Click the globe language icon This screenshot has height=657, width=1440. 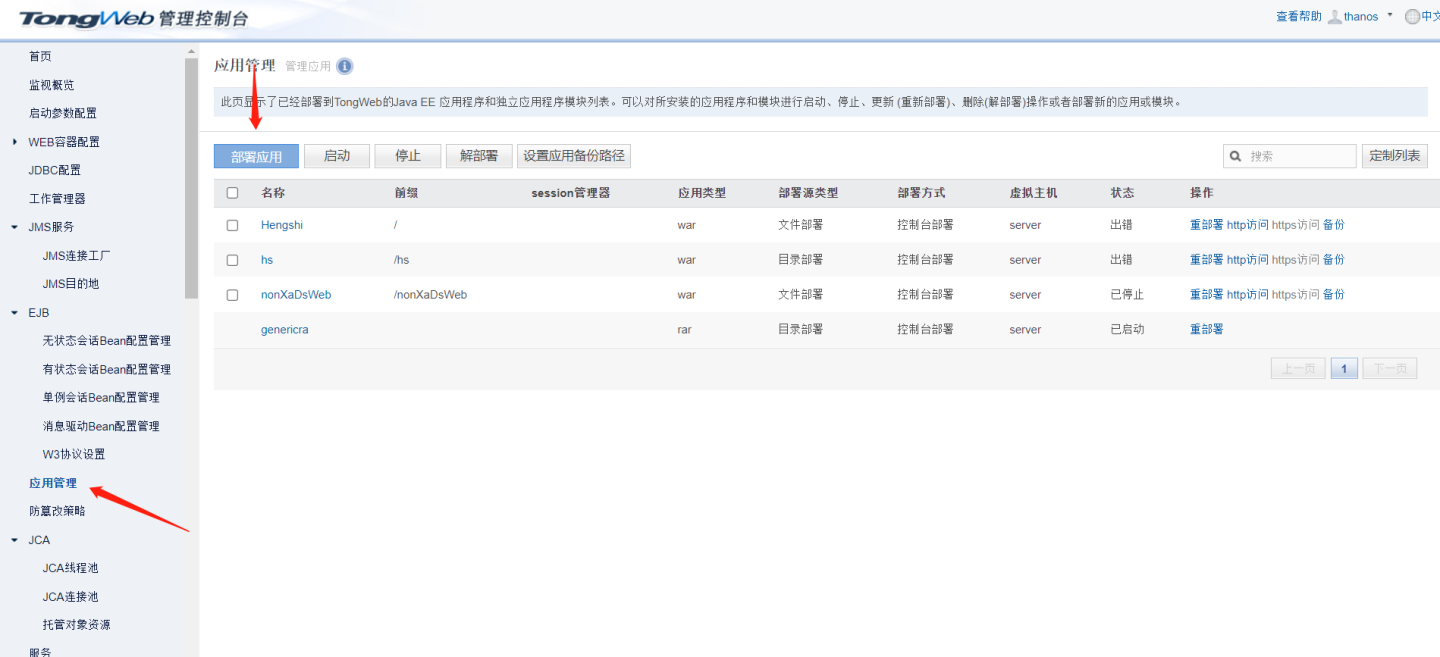[1412, 17]
